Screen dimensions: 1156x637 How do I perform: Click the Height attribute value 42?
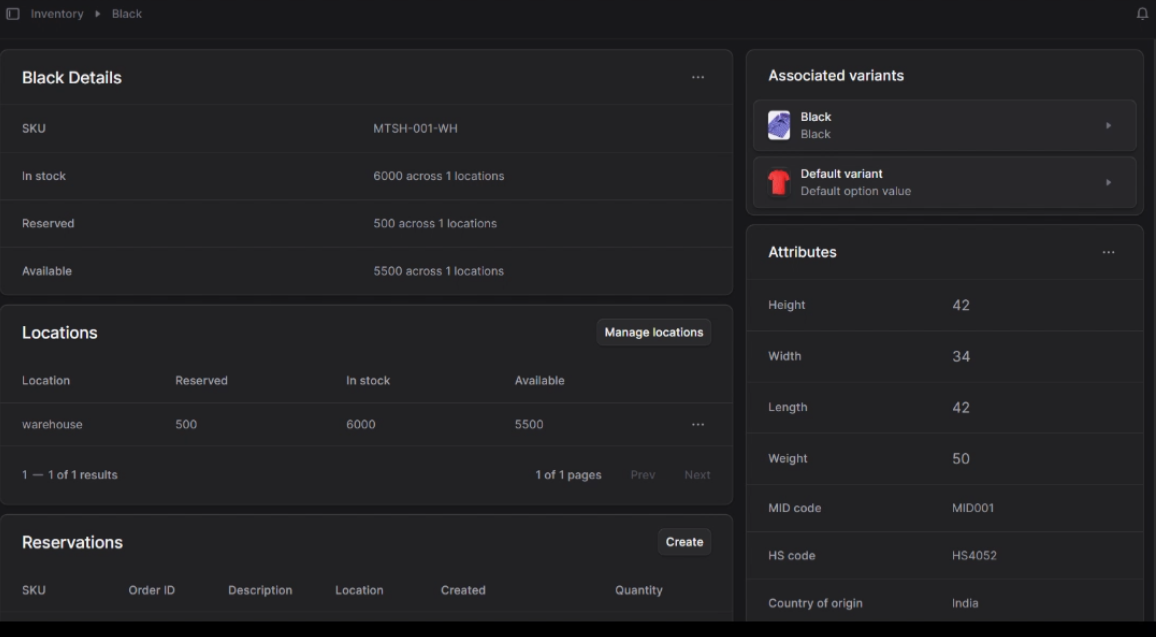click(961, 304)
